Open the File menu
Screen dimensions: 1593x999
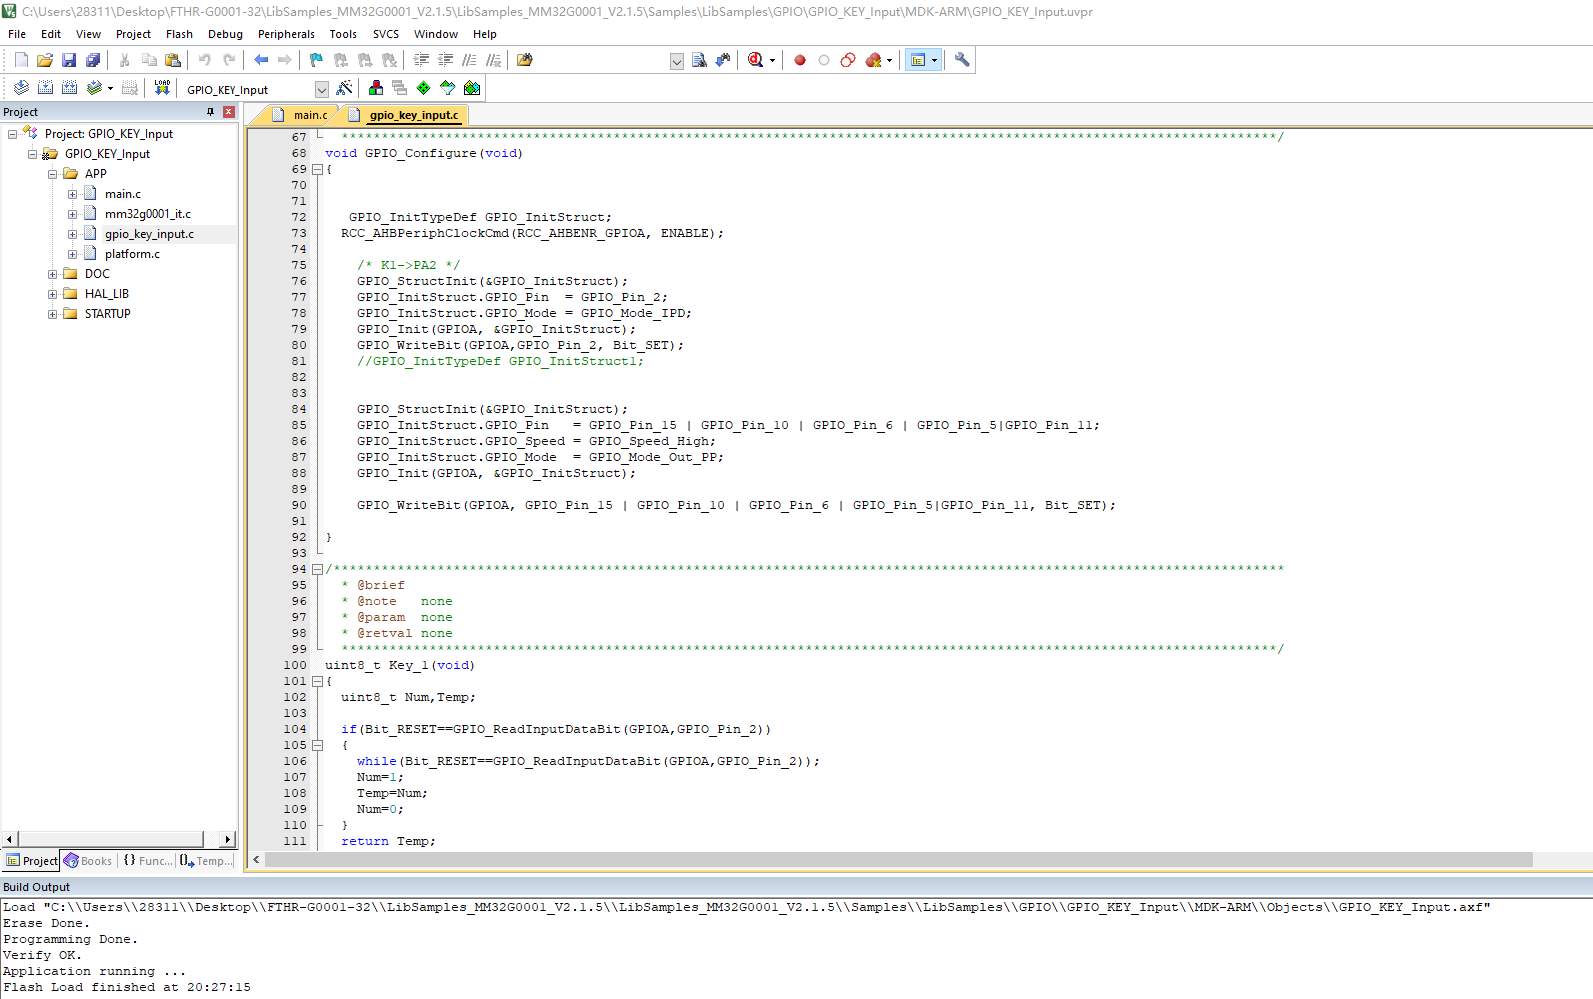point(17,34)
